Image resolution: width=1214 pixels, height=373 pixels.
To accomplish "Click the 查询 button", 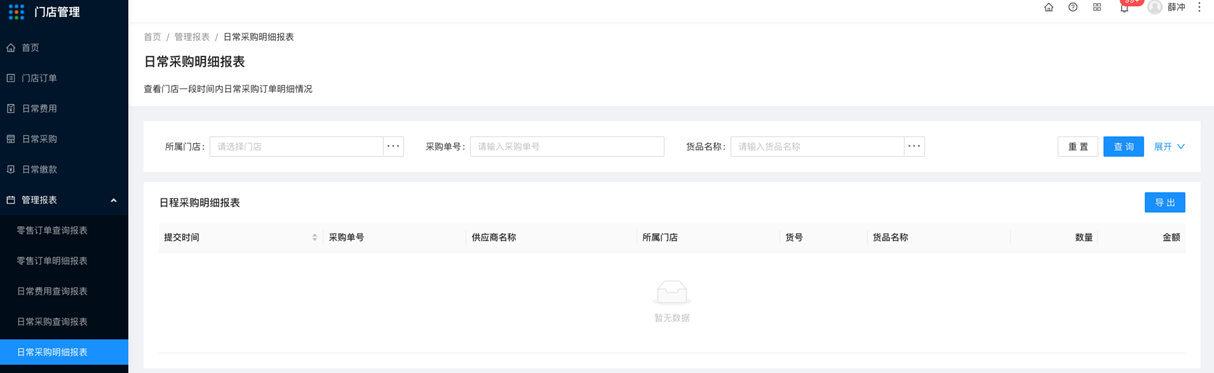I will click(x=1124, y=147).
